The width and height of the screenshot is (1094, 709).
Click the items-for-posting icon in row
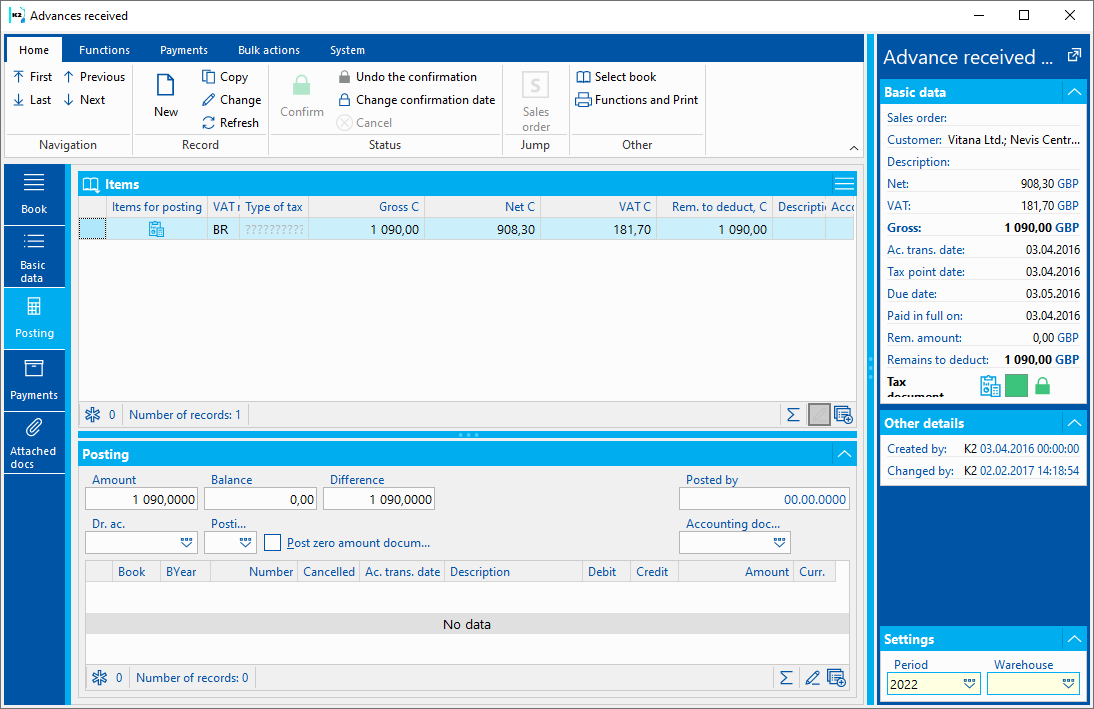(156, 229)
